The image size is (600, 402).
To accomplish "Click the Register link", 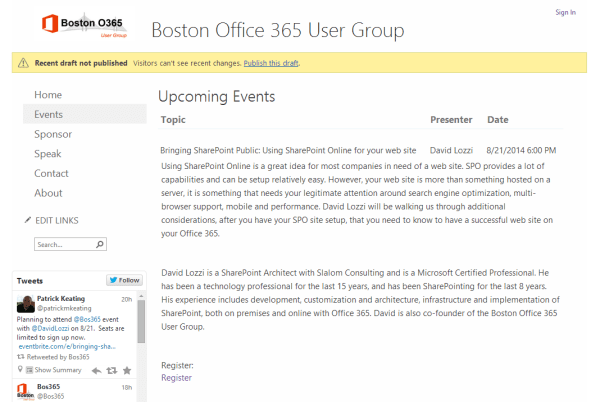I will tap(176, 378).
